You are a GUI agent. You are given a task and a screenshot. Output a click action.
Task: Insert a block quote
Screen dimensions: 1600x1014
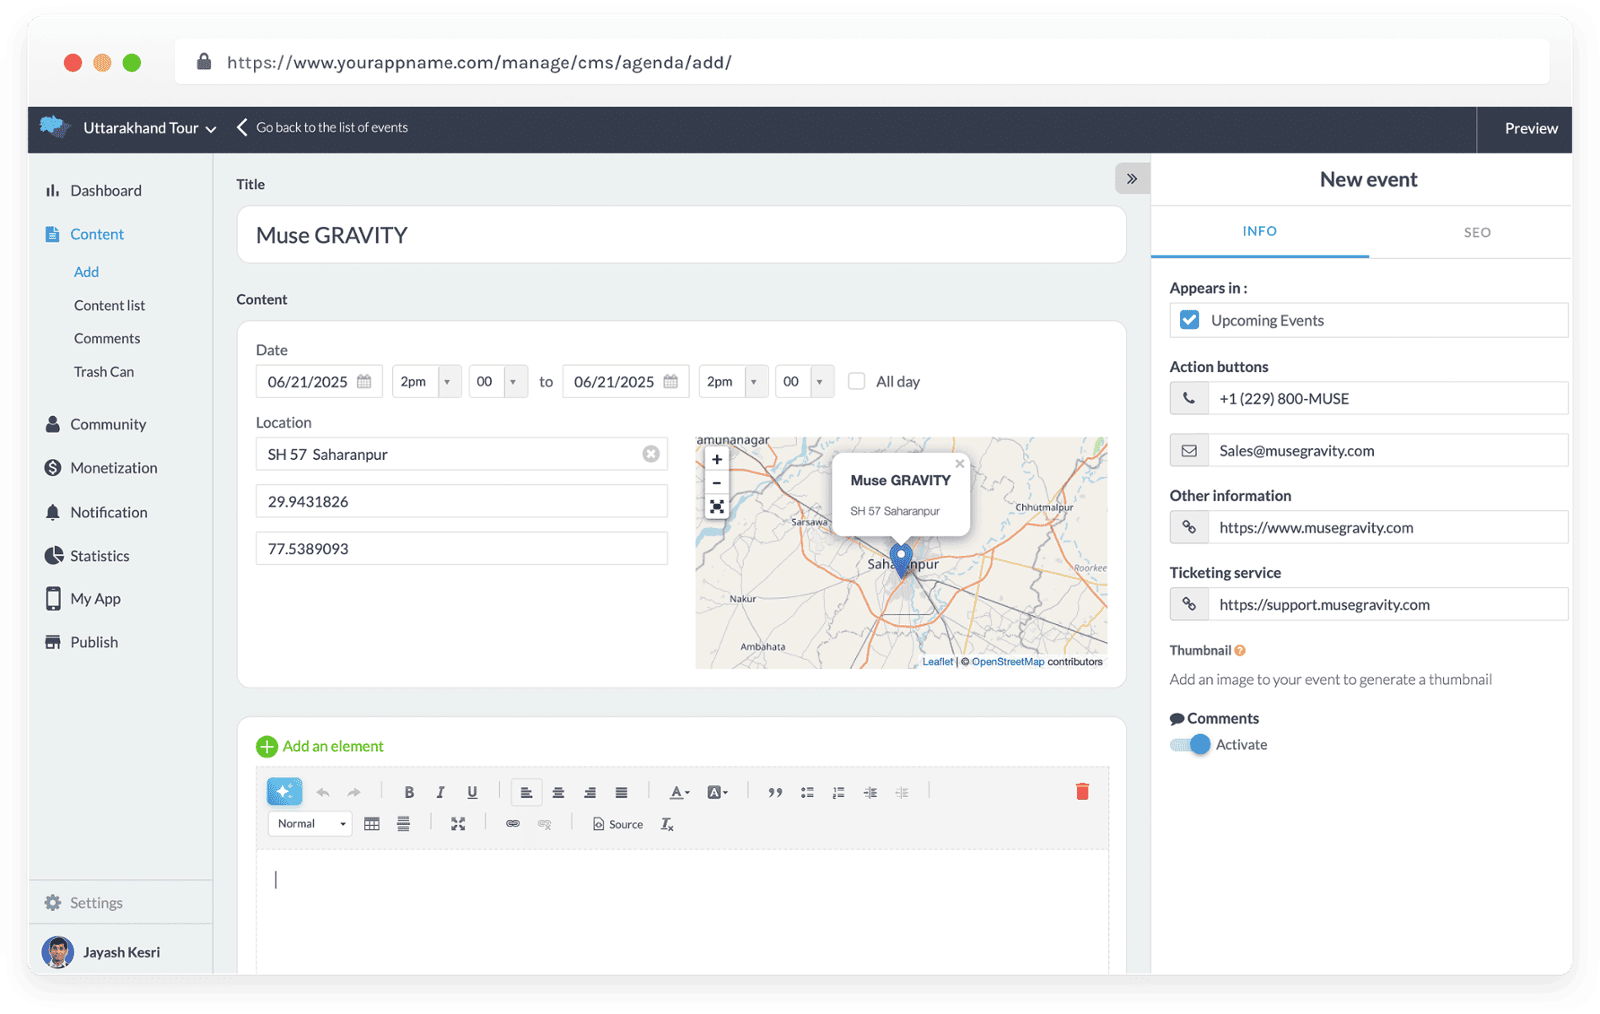click(x=775, y=792)
